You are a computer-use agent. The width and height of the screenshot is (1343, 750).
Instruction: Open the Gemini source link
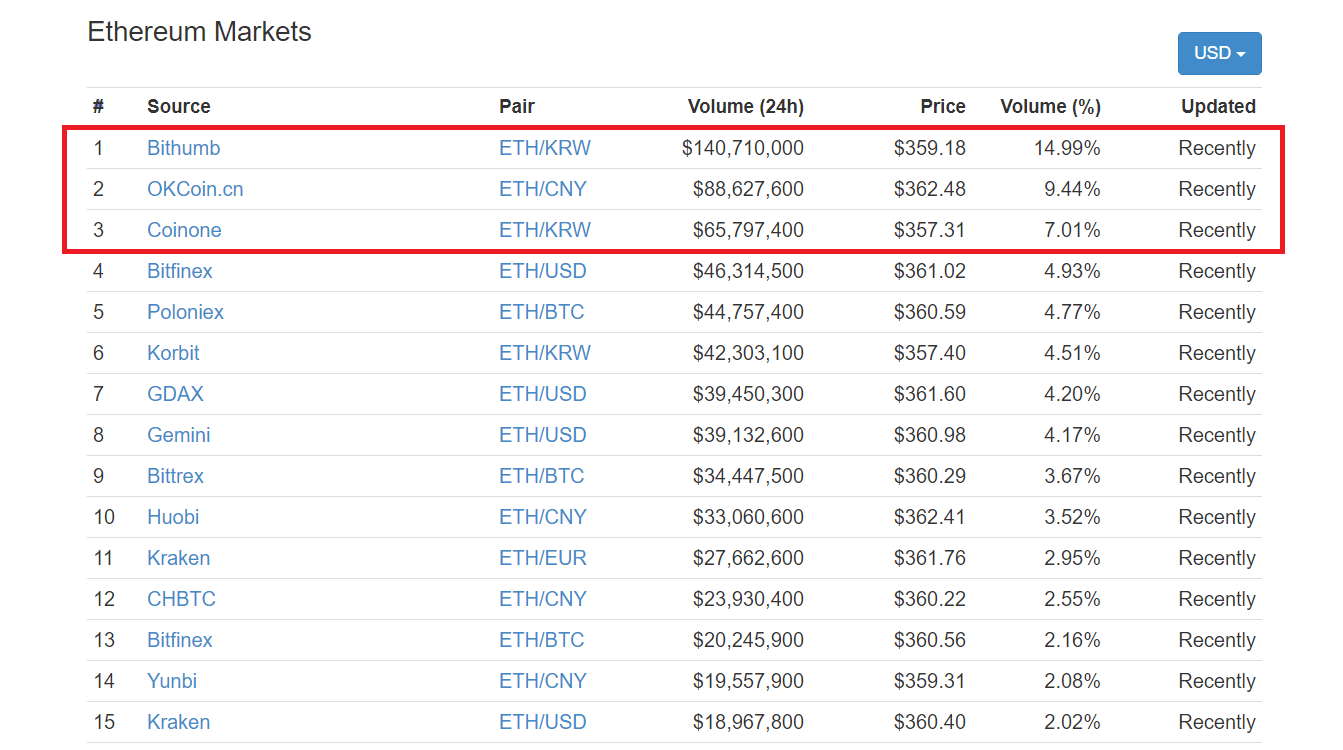[x=178, y=435]
